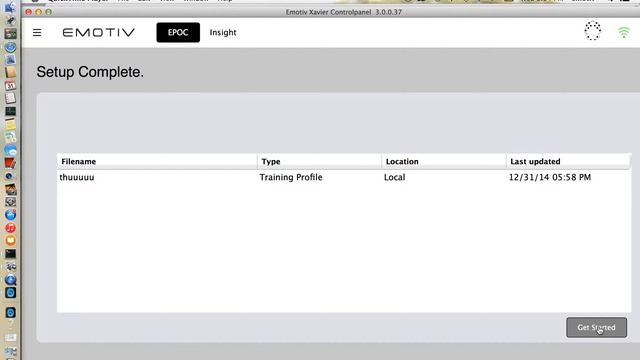The height and width of the screenshot is (360, 640).
Task: Click the Local location cell
Action: (x=395, y=177)
